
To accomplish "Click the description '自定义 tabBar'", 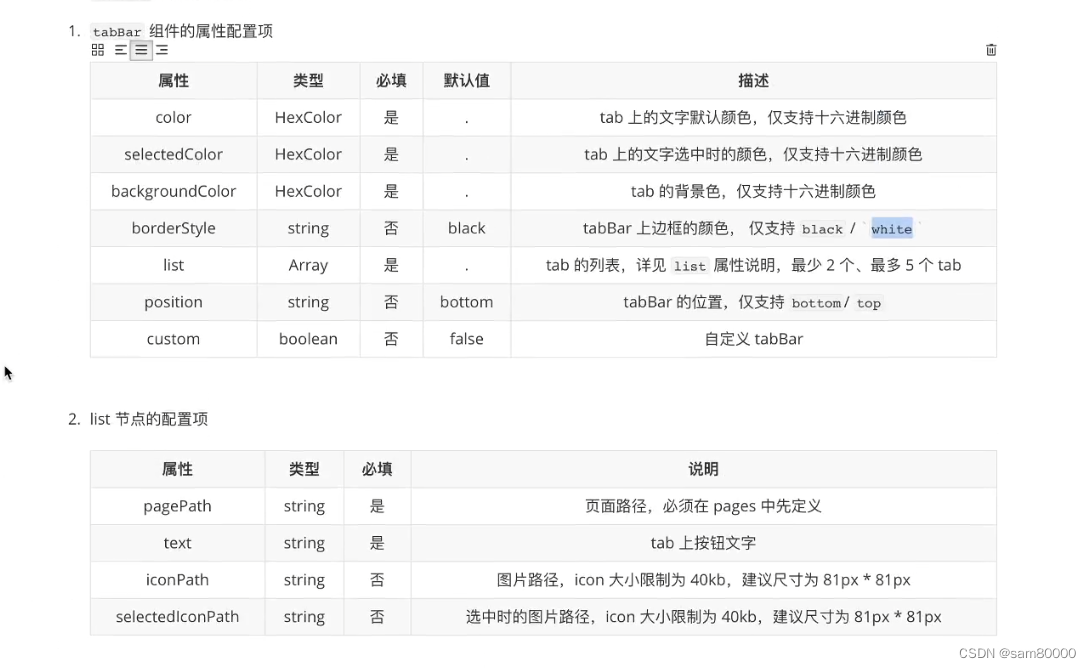I will click(x=754, y=339).
